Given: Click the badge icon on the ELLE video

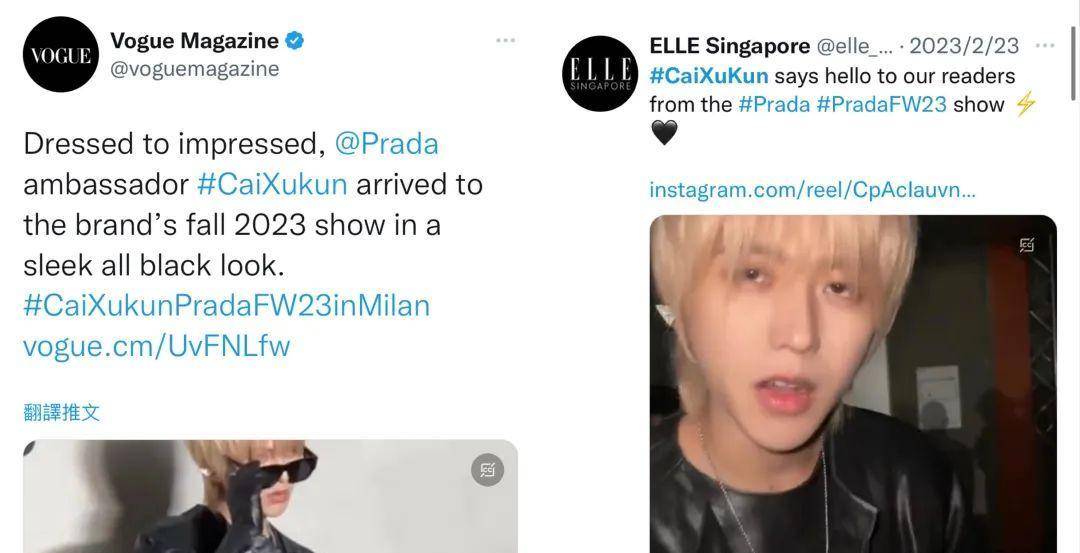Looking at the screenshot, I should tap(1027, 245).
